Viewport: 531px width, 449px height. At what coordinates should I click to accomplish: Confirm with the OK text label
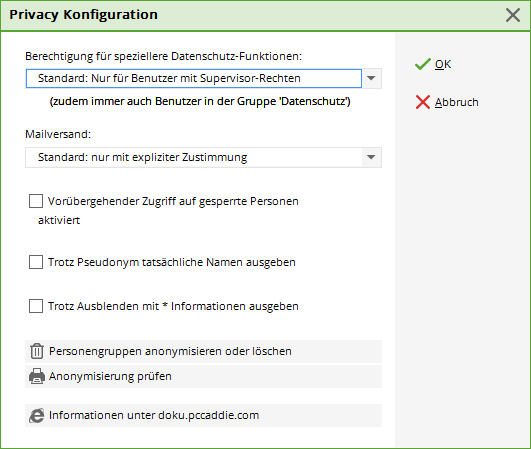[x=443, y=64]
